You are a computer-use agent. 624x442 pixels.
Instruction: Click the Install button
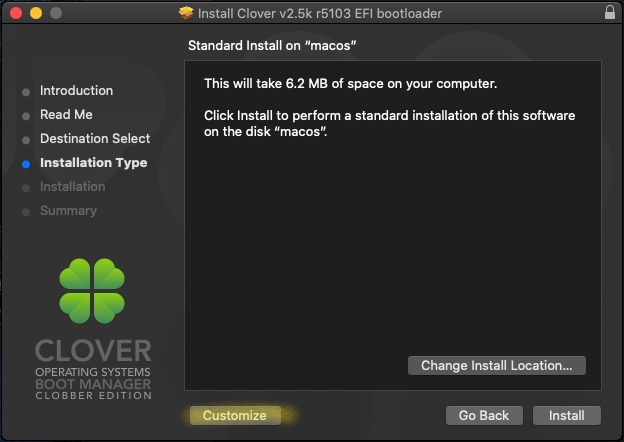pos(567,415)
